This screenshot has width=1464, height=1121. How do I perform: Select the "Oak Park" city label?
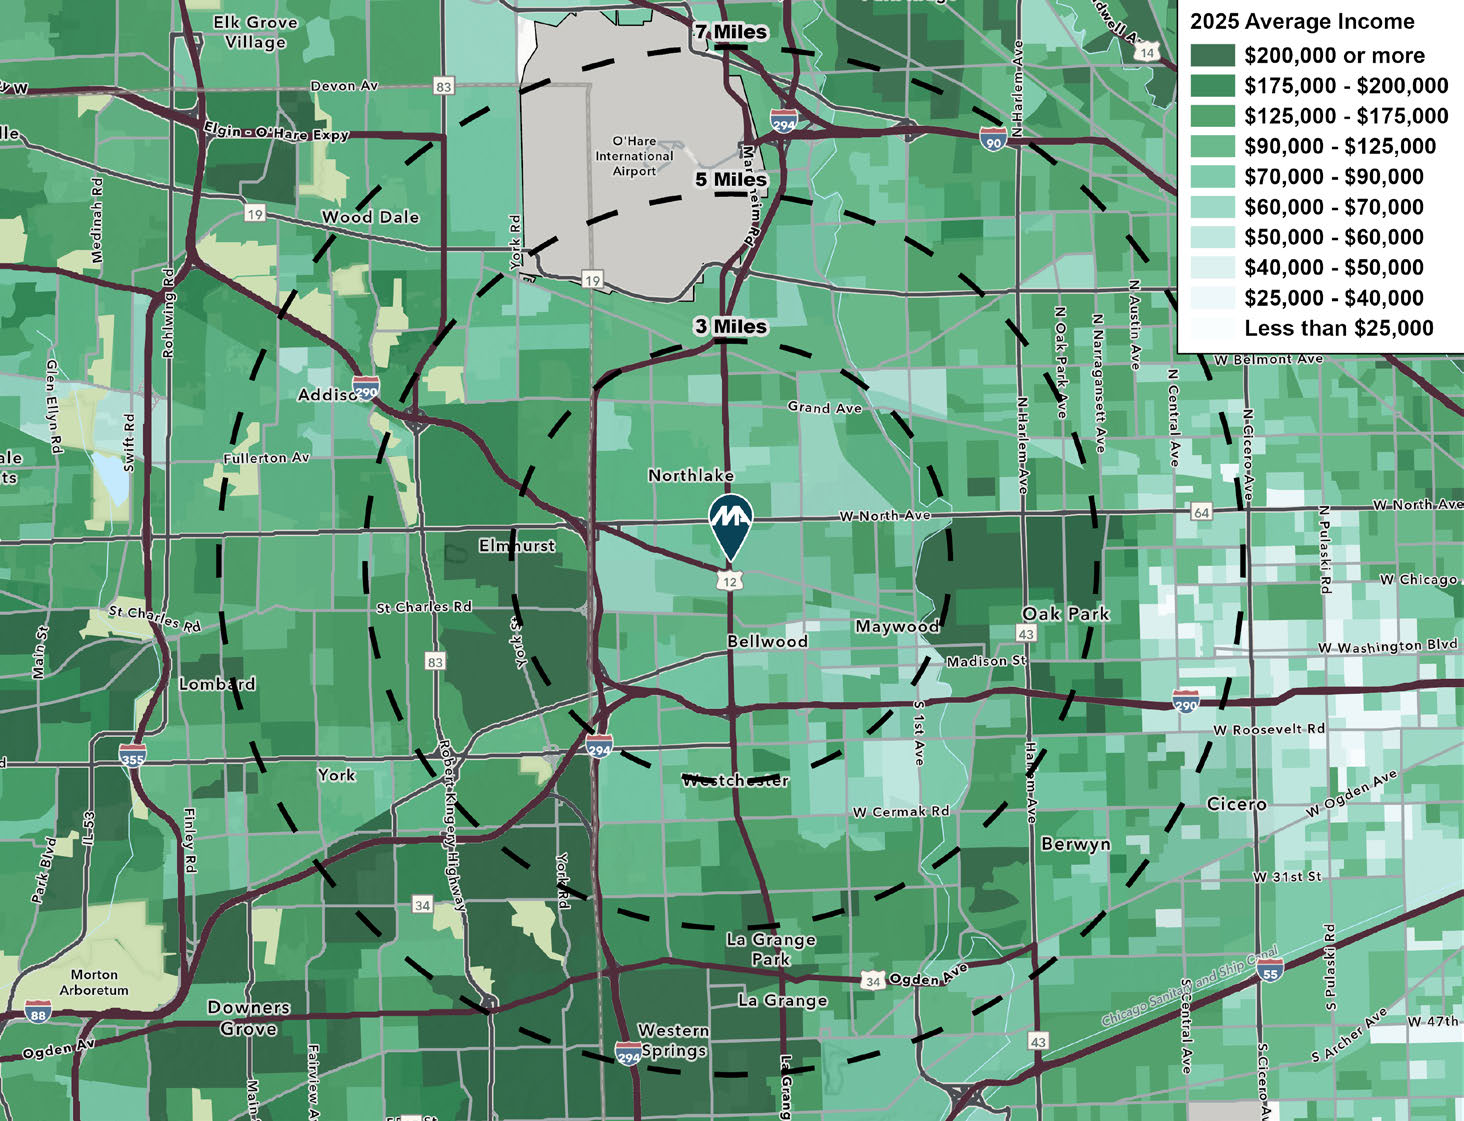tap(1066, 614)
